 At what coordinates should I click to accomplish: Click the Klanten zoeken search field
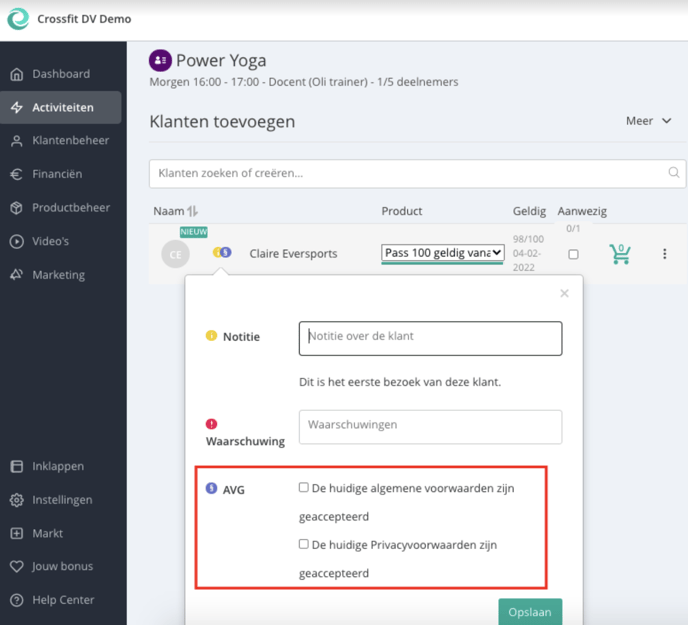pyautogui.click(x=410, y=173)
